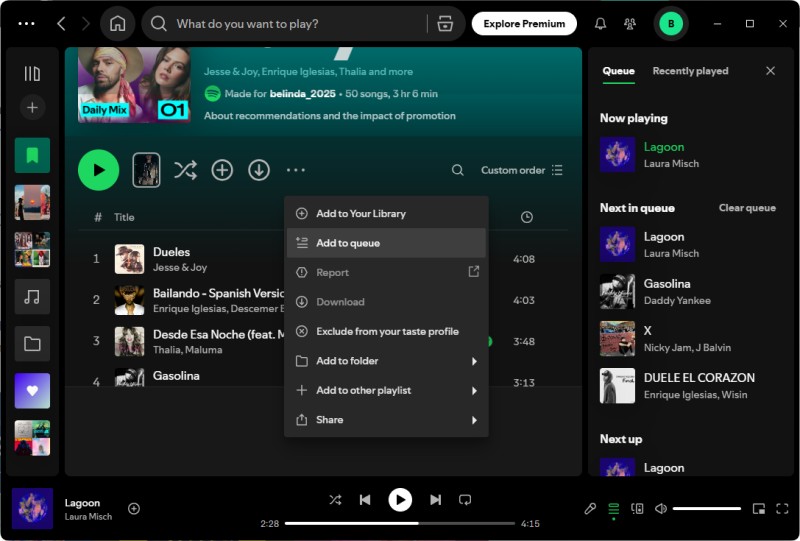Close the queue panel

(770, 71)
